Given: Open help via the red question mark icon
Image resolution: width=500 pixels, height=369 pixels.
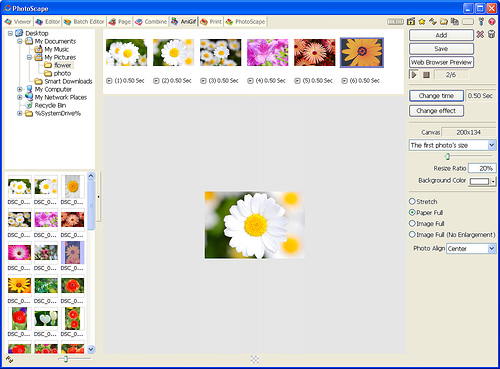Looking at the screenshot, I should (x=492, y=22).
